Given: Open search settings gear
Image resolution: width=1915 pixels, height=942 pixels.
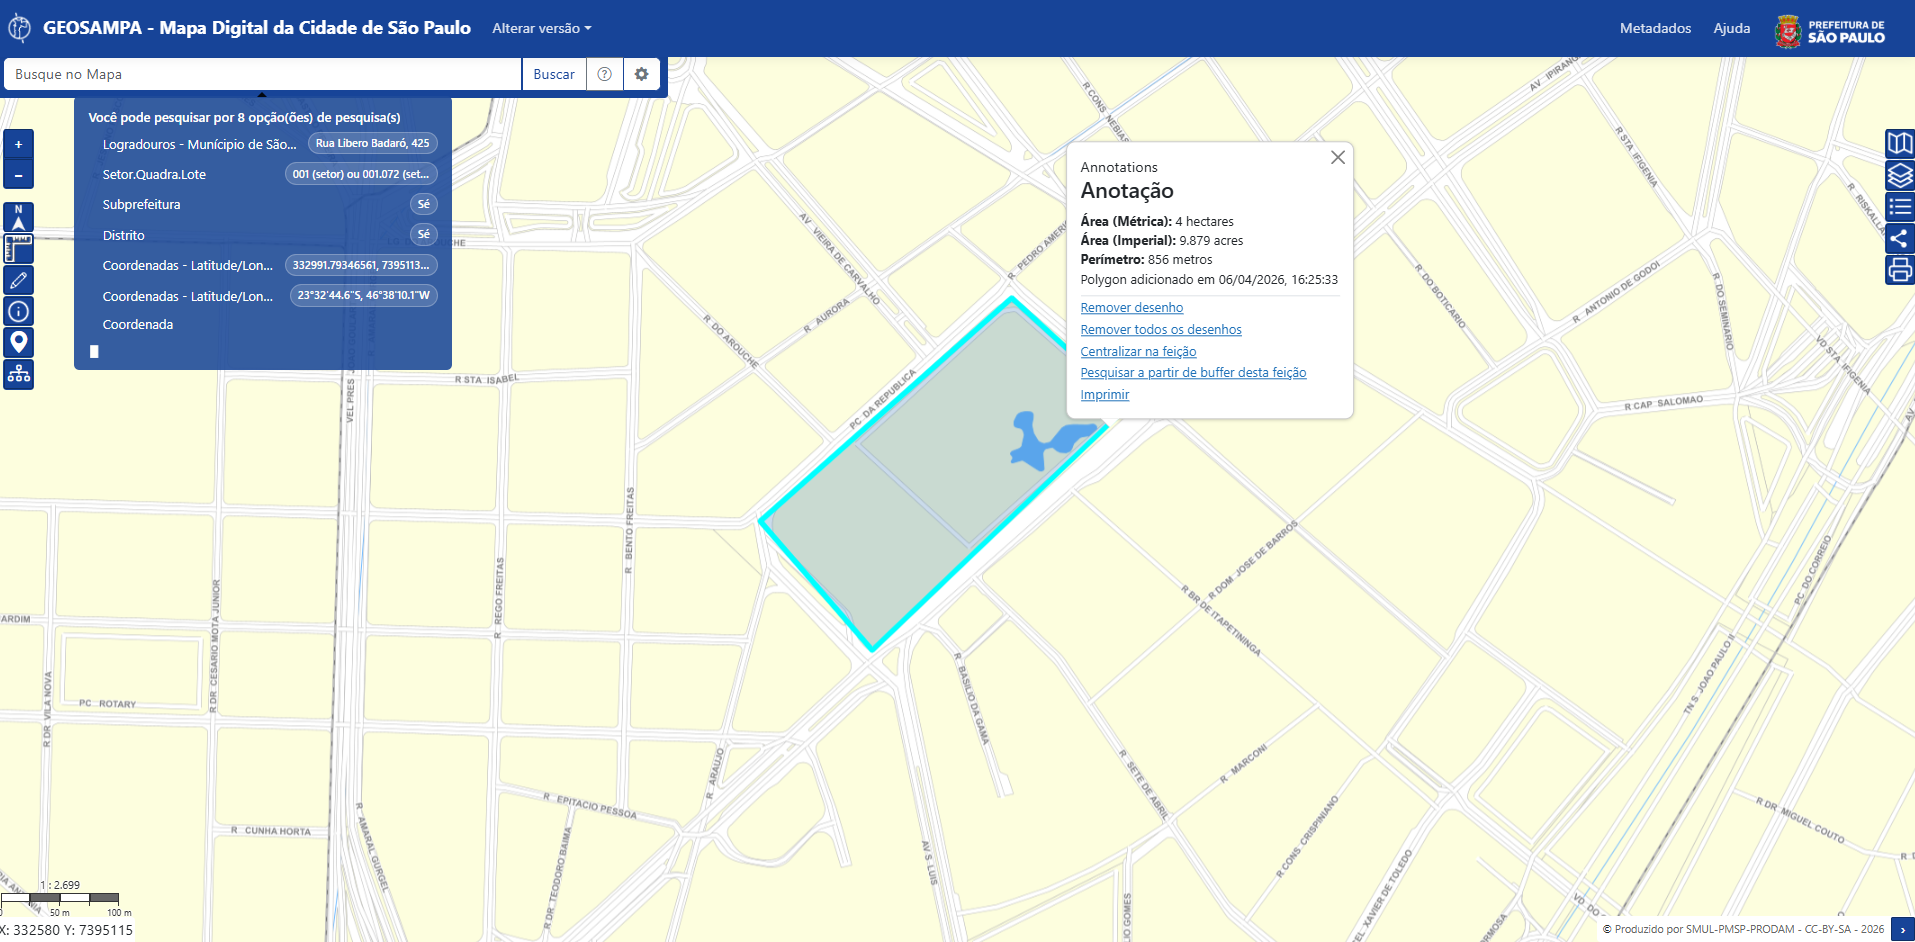Looking at the screenshot, I should [641, 74].
